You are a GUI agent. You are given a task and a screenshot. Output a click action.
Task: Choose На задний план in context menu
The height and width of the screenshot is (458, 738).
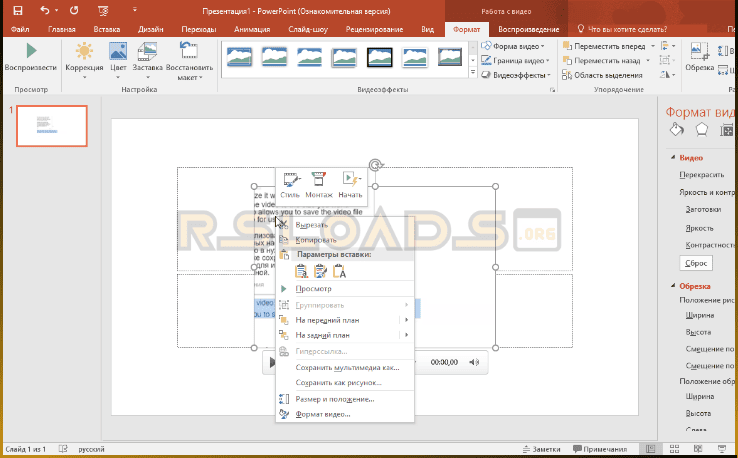click(x=322, y=335)
